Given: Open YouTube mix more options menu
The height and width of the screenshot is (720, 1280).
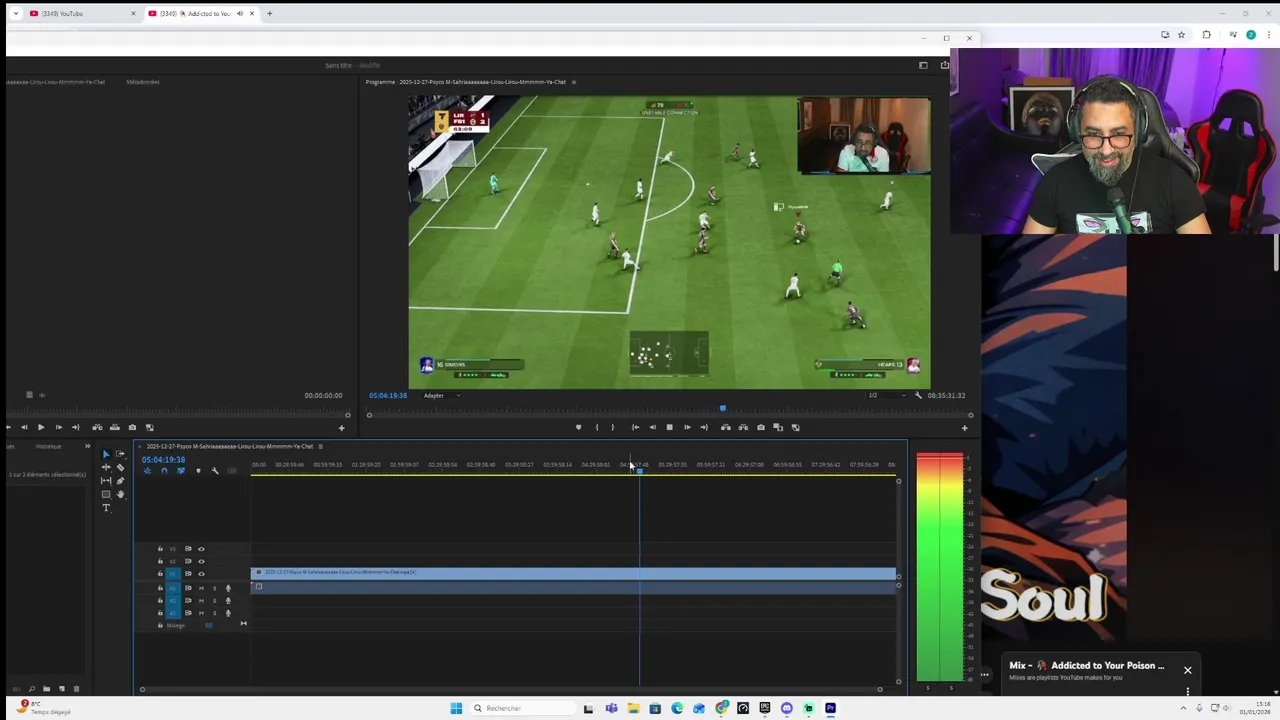Looking at the screenshot, I should tap(1188, 691).
